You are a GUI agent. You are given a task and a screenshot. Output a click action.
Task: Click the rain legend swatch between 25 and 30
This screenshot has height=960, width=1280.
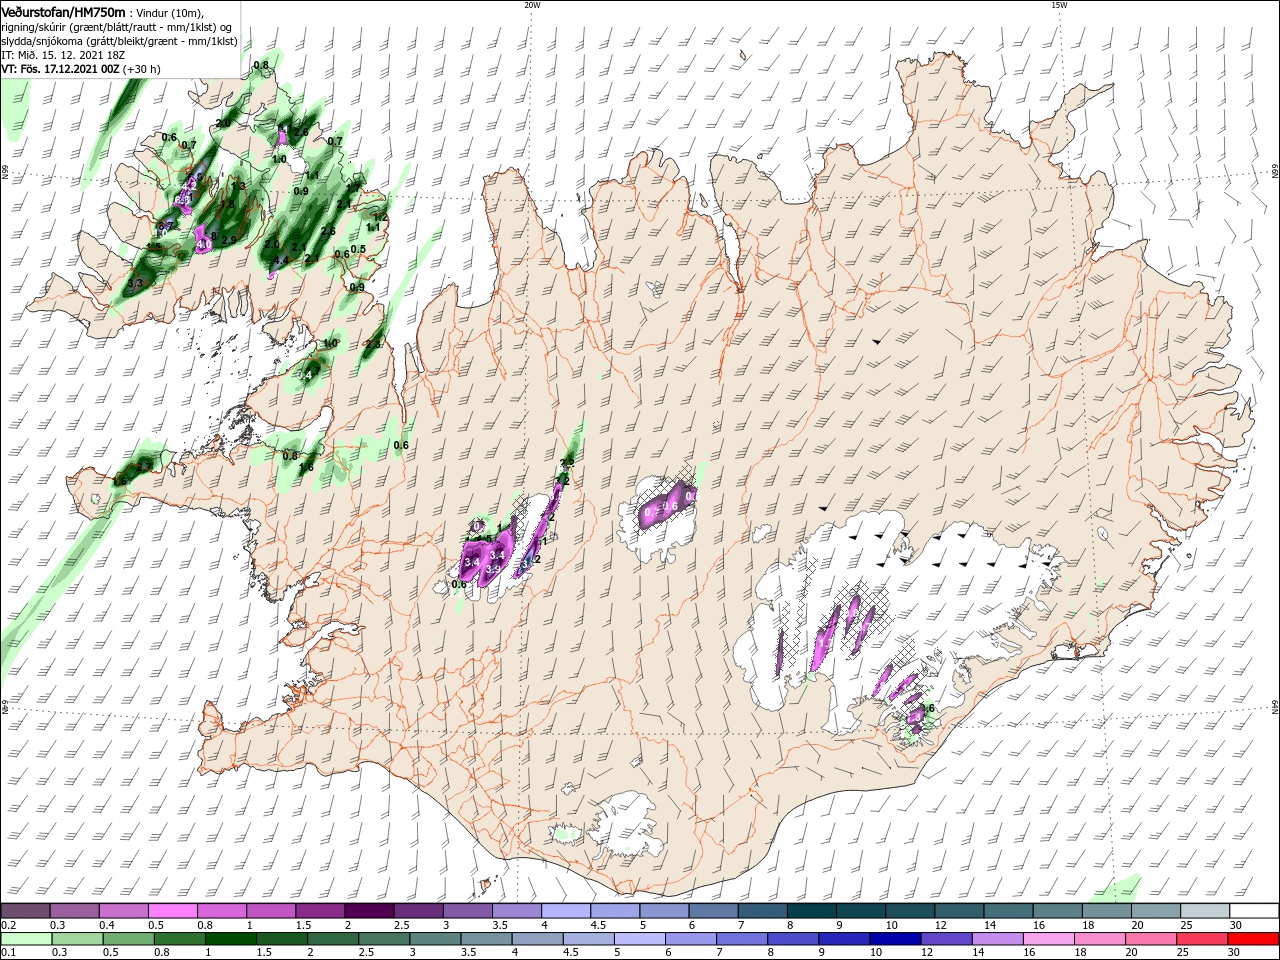[x=1202, y=939]
